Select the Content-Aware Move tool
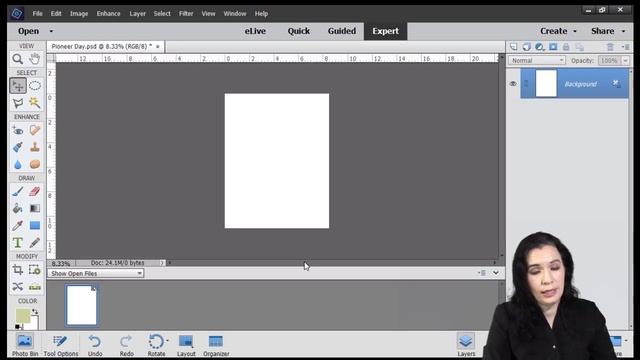This screenshot has width=640, height=360. (x=18, y=287)
